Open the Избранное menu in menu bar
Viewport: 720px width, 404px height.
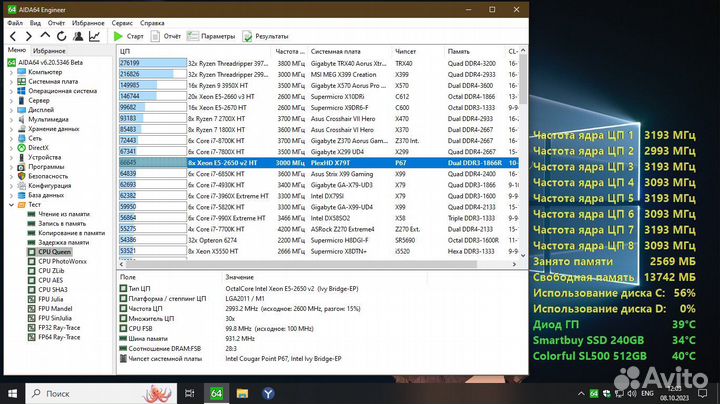pos(88,23)
